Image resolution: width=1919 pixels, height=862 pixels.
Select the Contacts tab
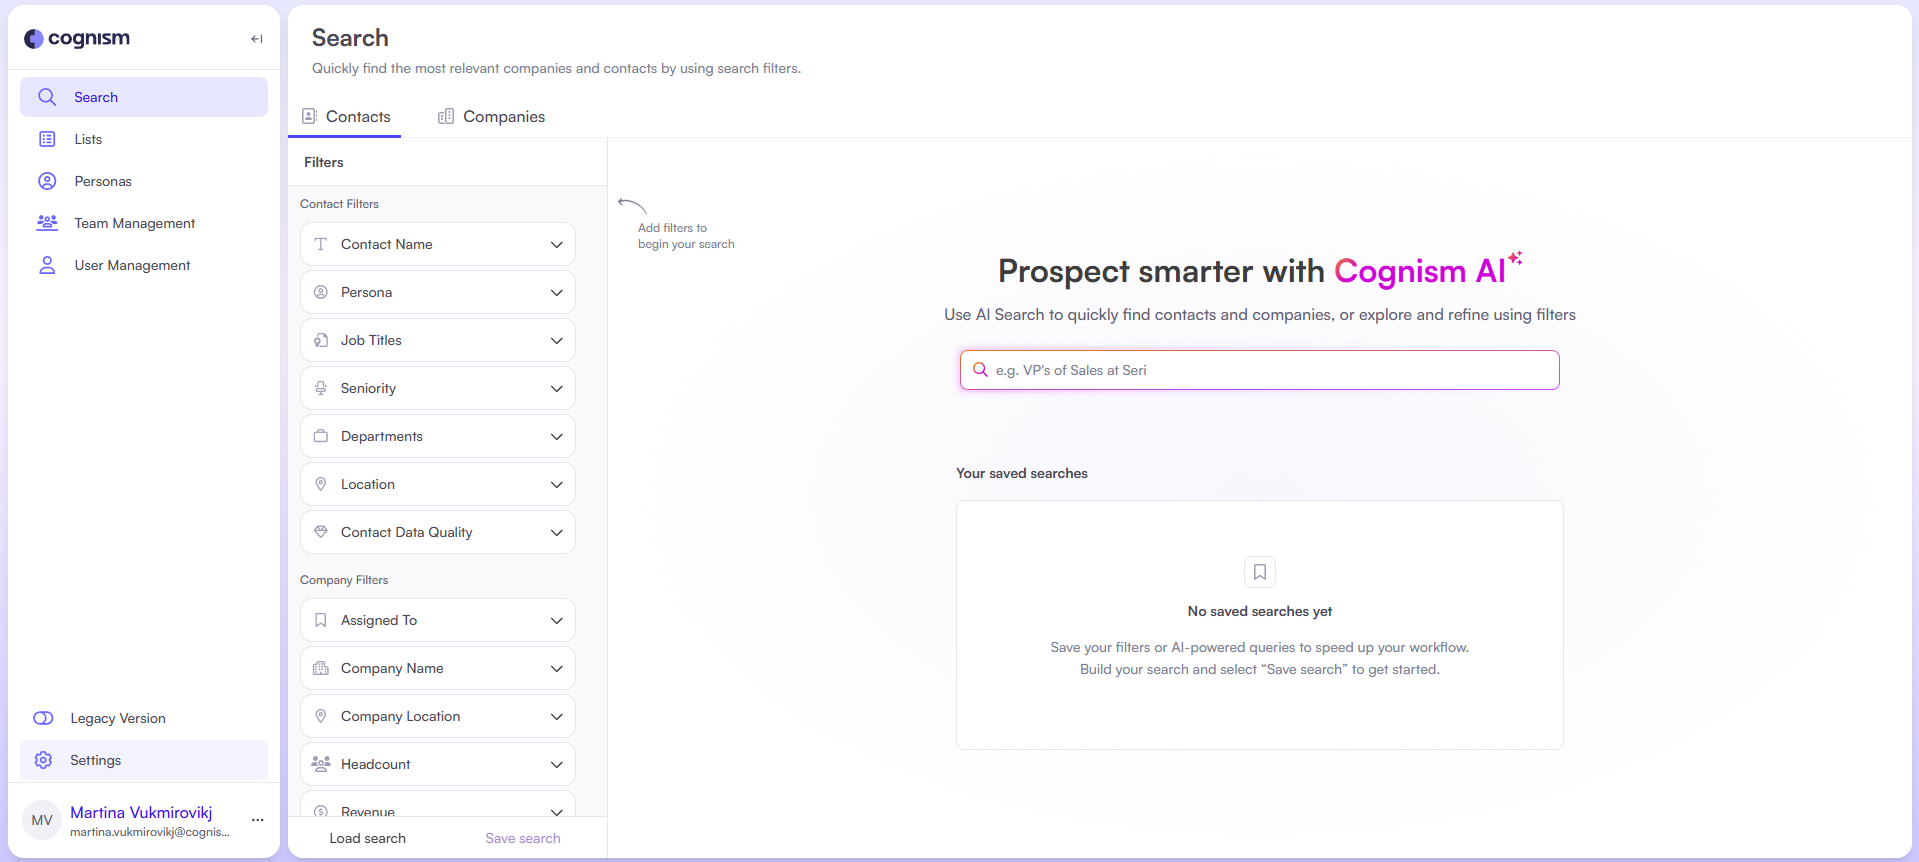[346, 117]
